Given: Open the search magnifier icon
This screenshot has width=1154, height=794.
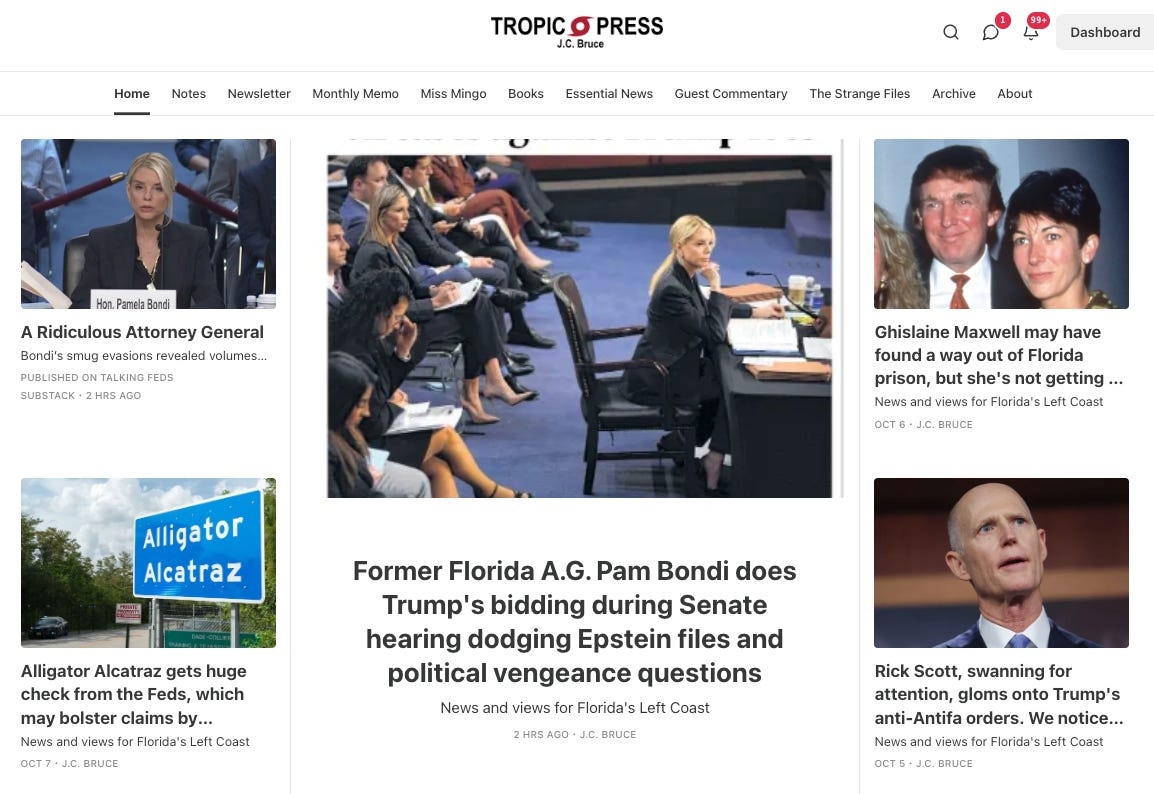Looking at the screenshot, I should 951,32.
